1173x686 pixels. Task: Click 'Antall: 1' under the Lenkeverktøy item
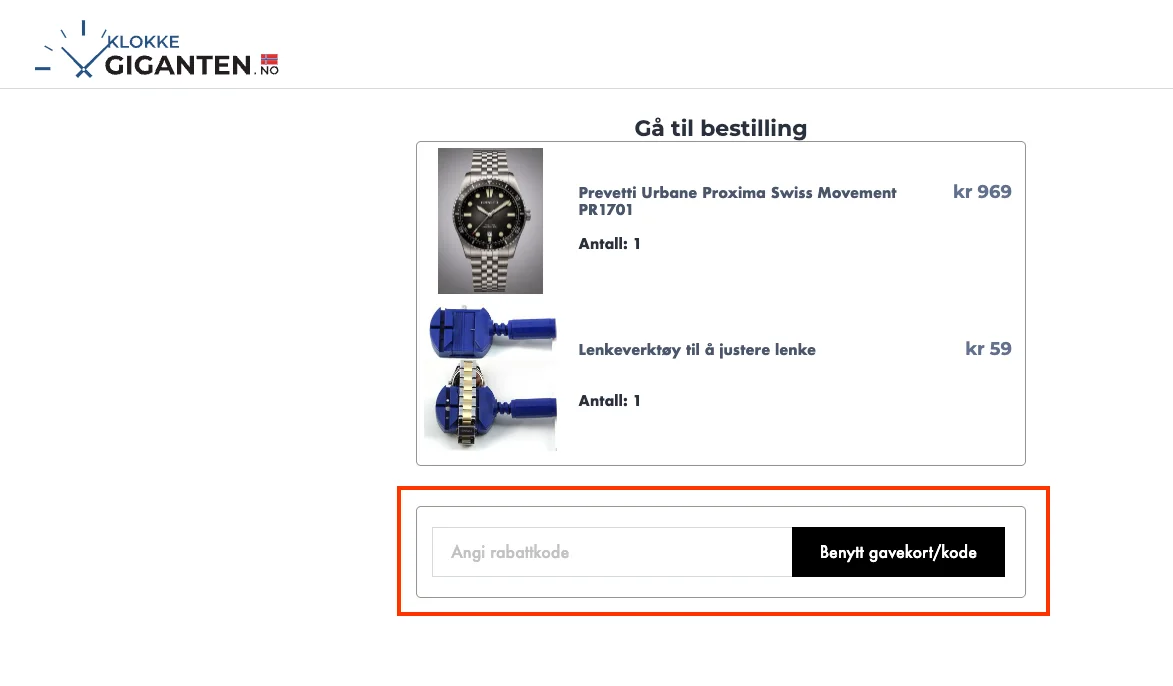pyautogui.click(x=609, y=401)
